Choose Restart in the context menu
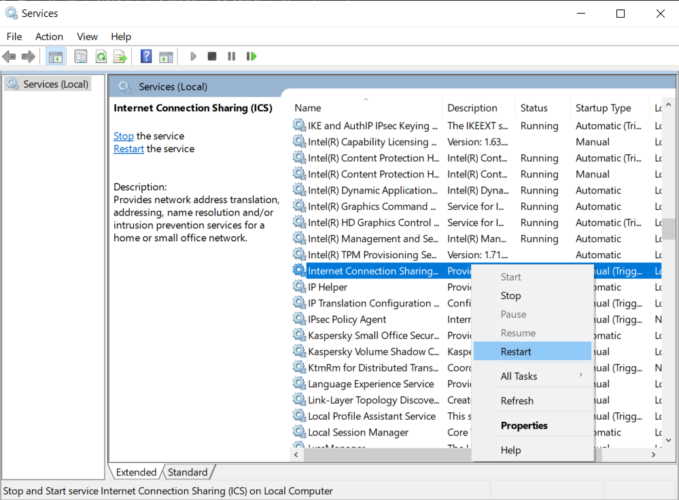Screen dimensions: 679x500 532,352
